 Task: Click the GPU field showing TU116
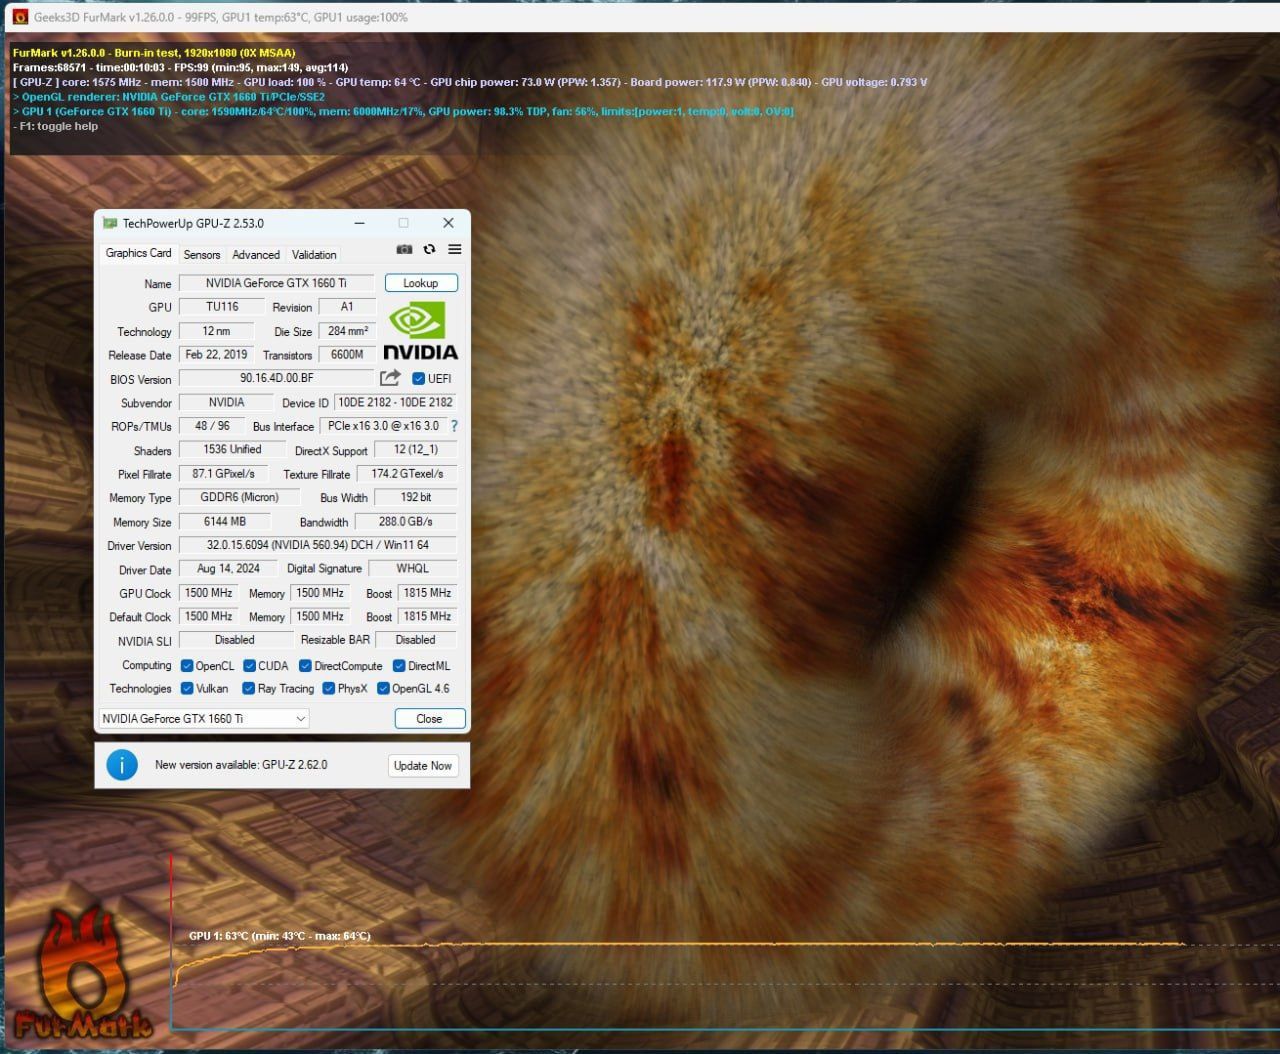click(x=222, y=307)
